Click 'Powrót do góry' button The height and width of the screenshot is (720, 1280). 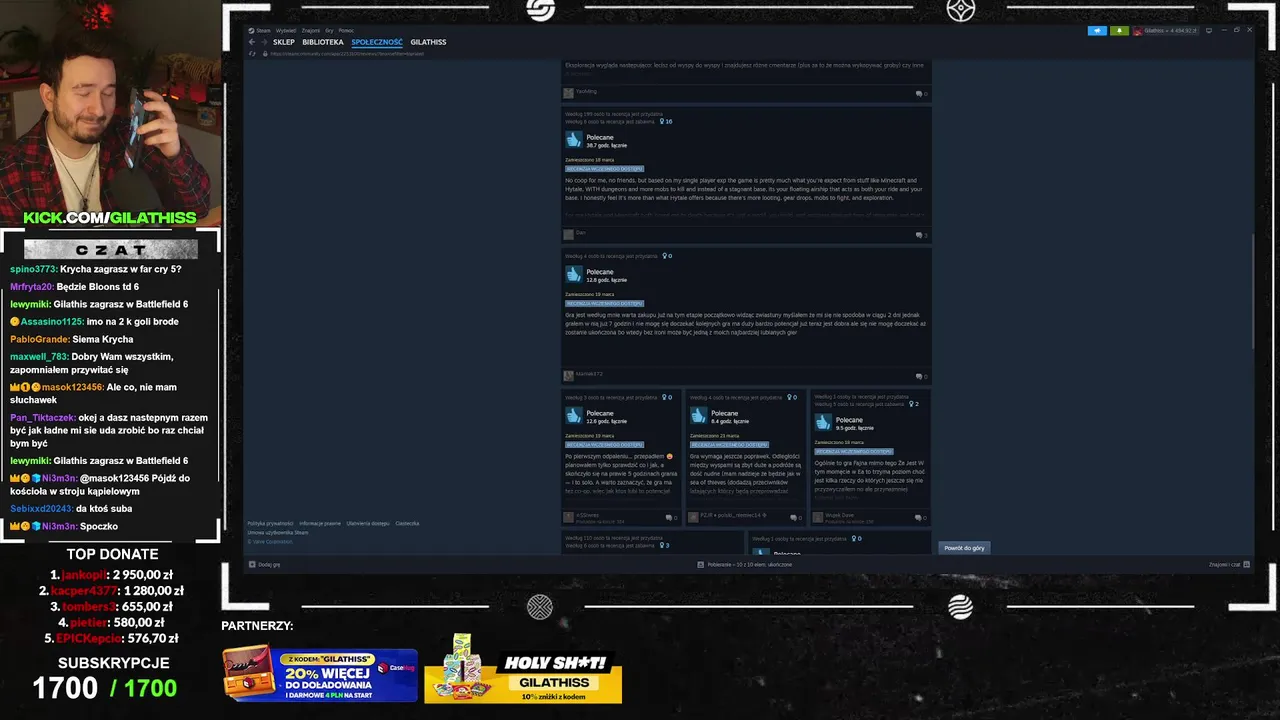pos(964,548)
